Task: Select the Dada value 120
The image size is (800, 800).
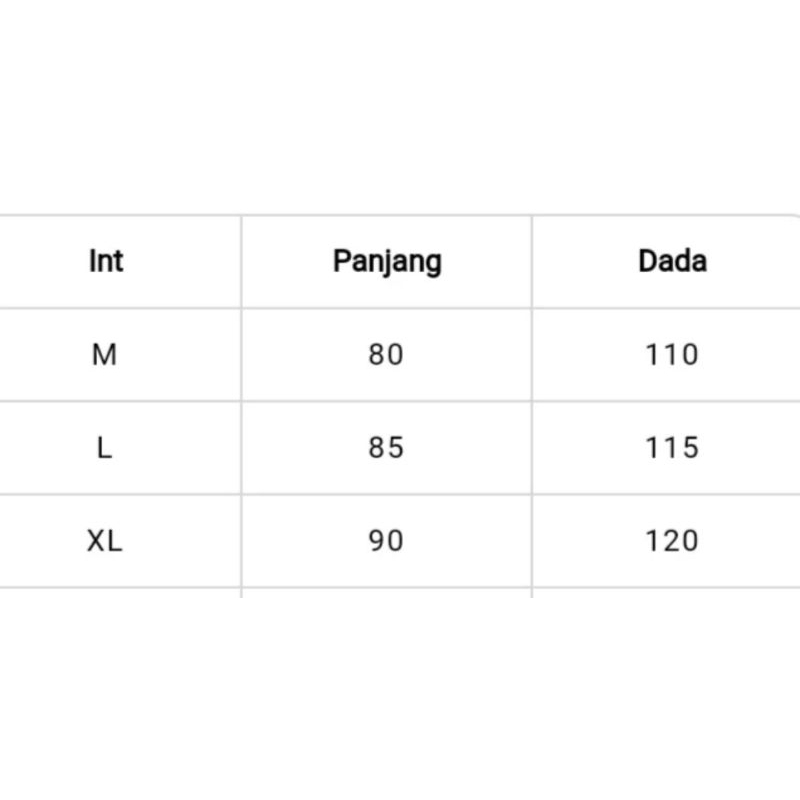Action: click(x=671, y=541)
